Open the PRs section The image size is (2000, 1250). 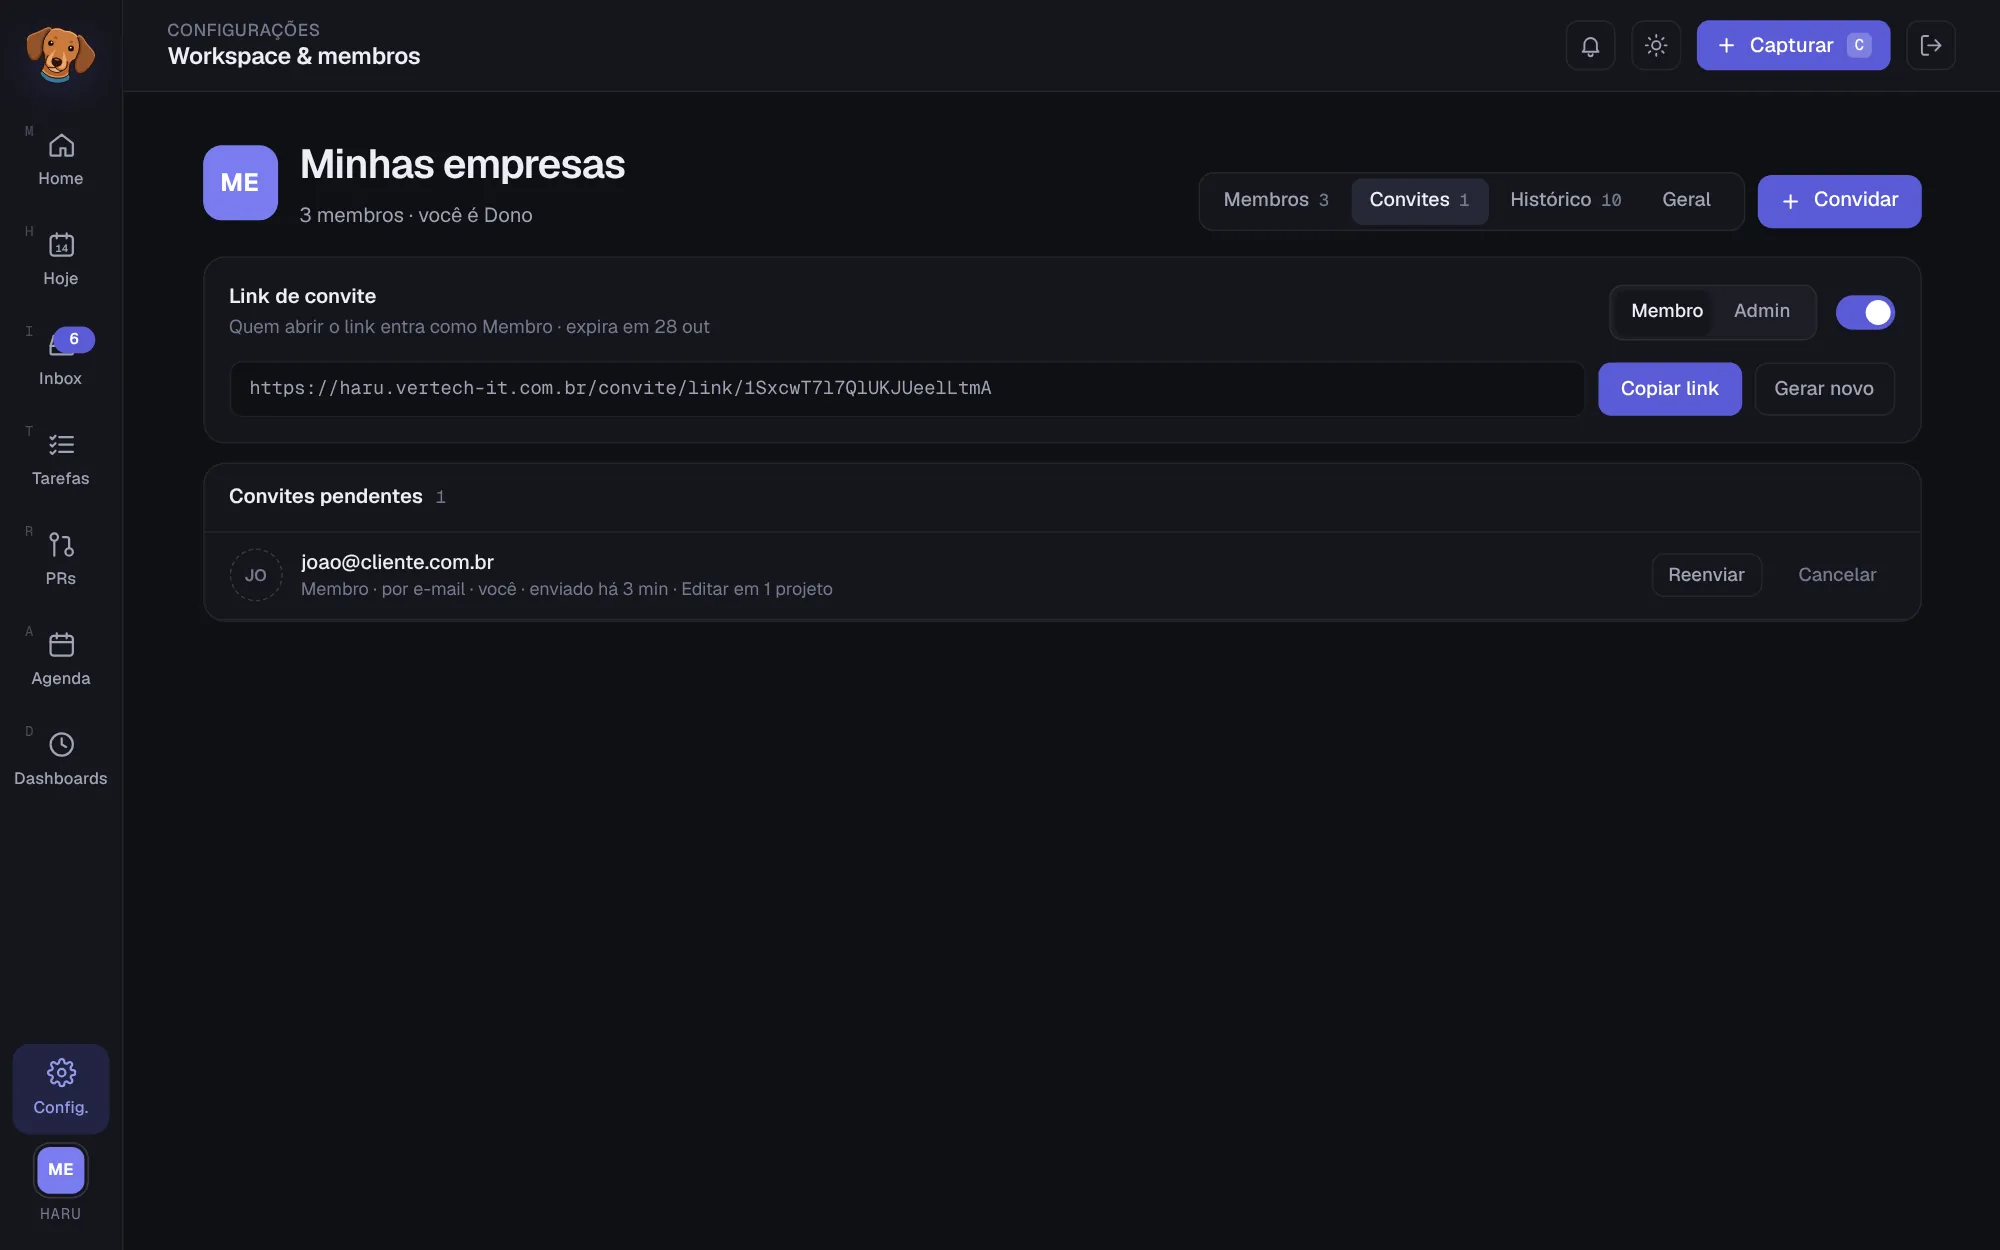coord(61,560)
